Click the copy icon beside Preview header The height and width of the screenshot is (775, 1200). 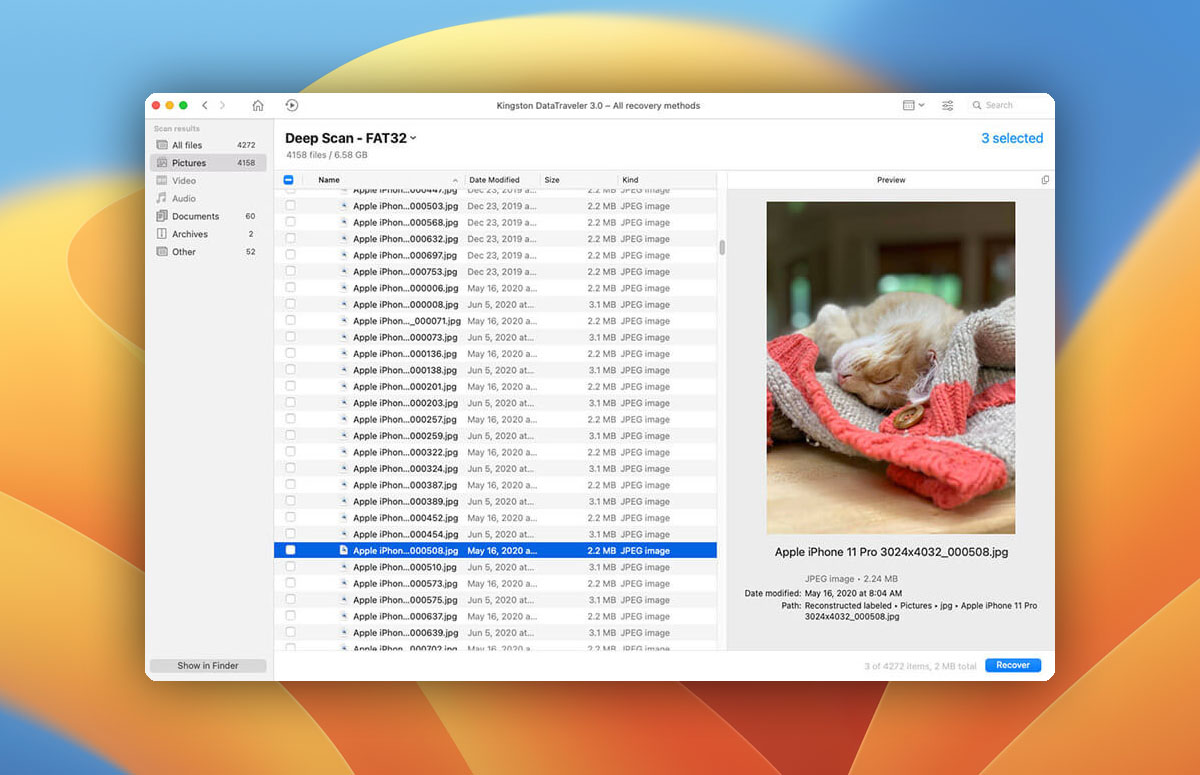coord(1045,180)
